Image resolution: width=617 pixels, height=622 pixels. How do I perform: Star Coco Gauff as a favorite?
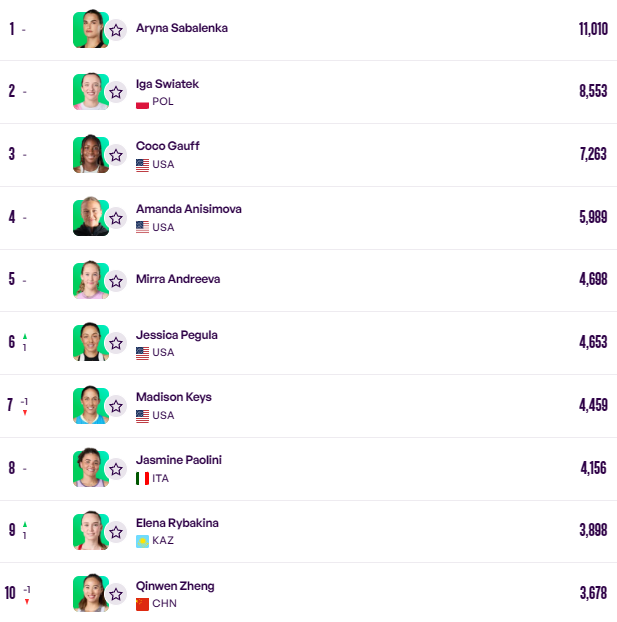(116, 155)
